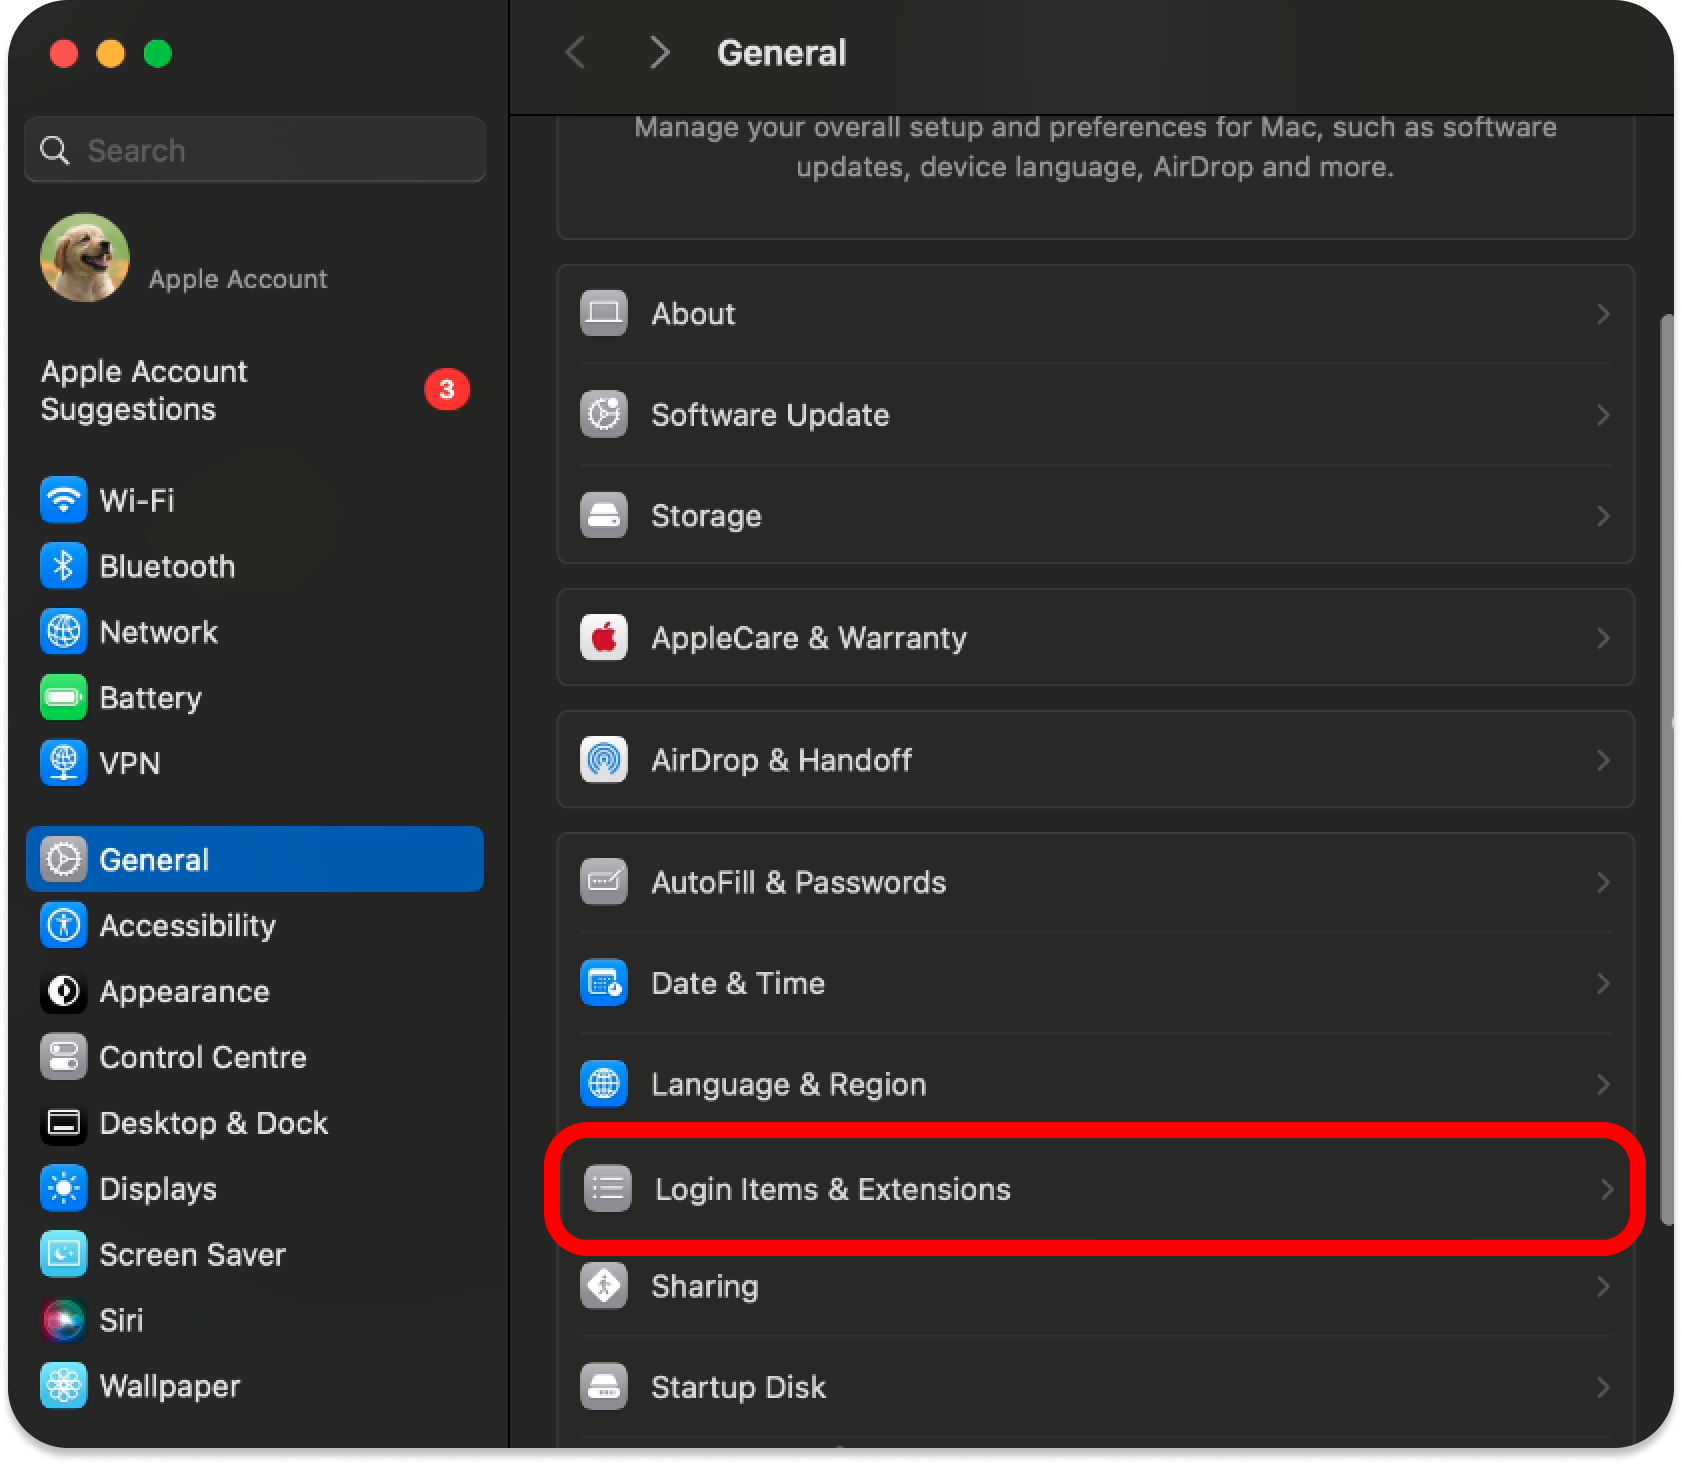Expand the Storage row chevron
Screen dimensions: 1682x1464
coord(1602,516)
